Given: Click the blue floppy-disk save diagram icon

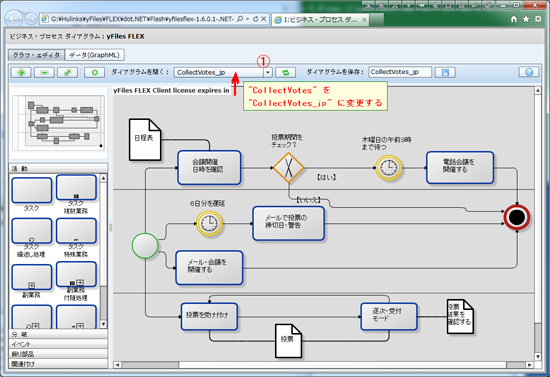Looking at the screenshot, I should tap(445, 73).
